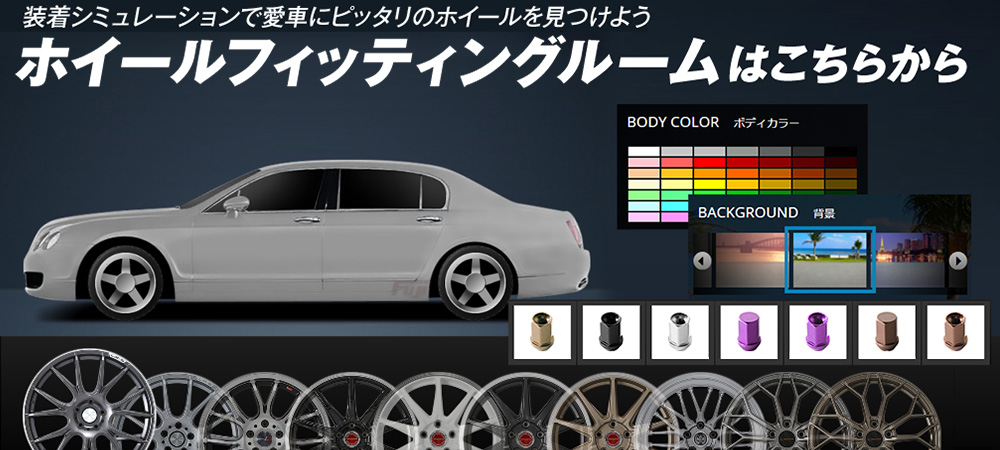This screenshot has width=1000, height=450.
Task: Select the night city skyline background thumbnail
Action: coord(912,260)
